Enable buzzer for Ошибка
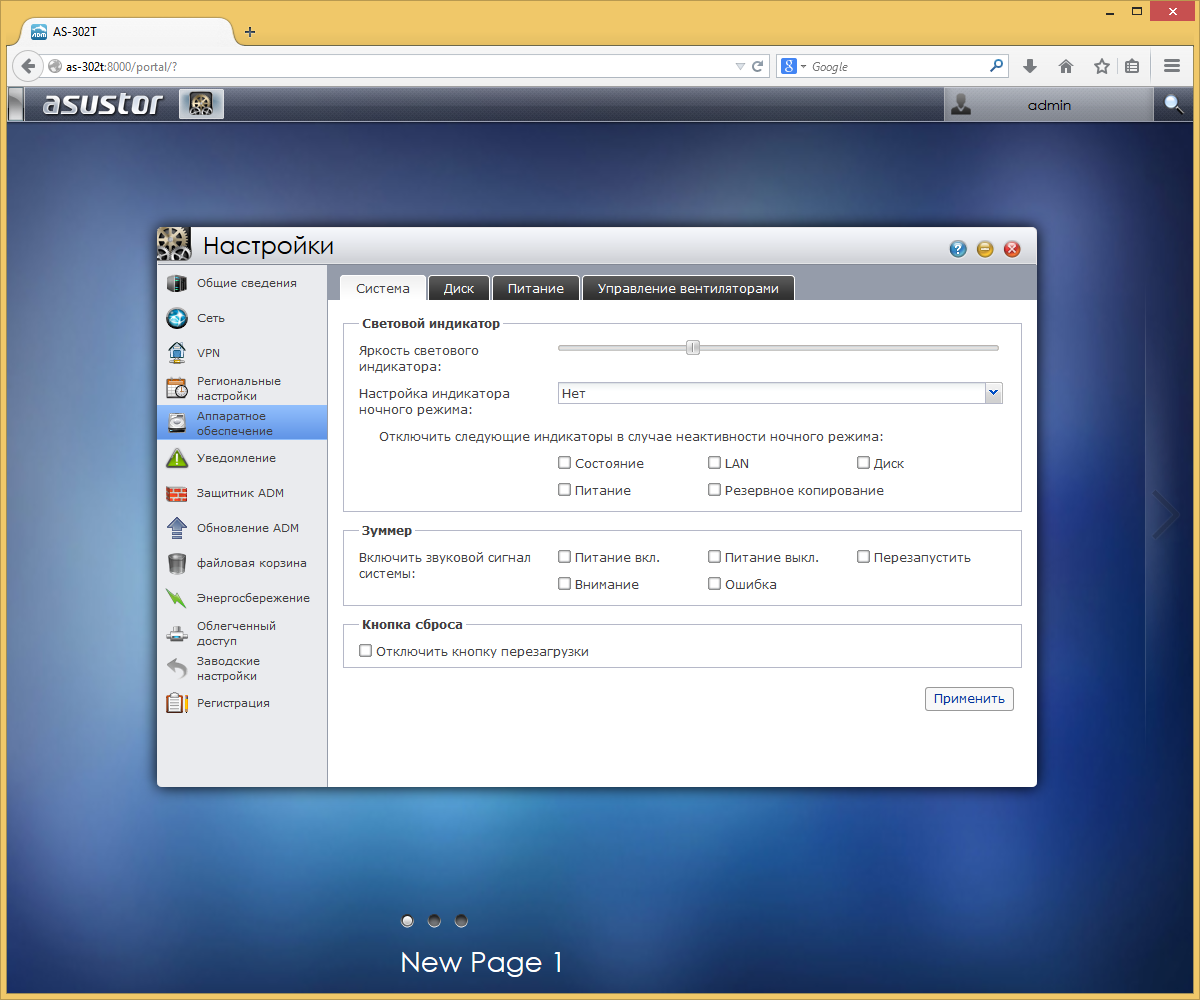 (714, 584)
